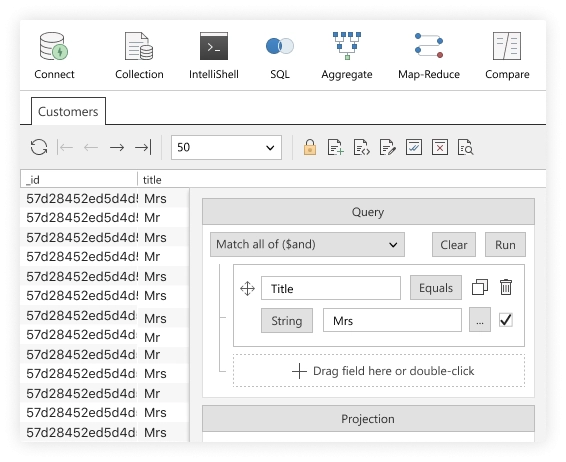Run the query

(505, 245)
